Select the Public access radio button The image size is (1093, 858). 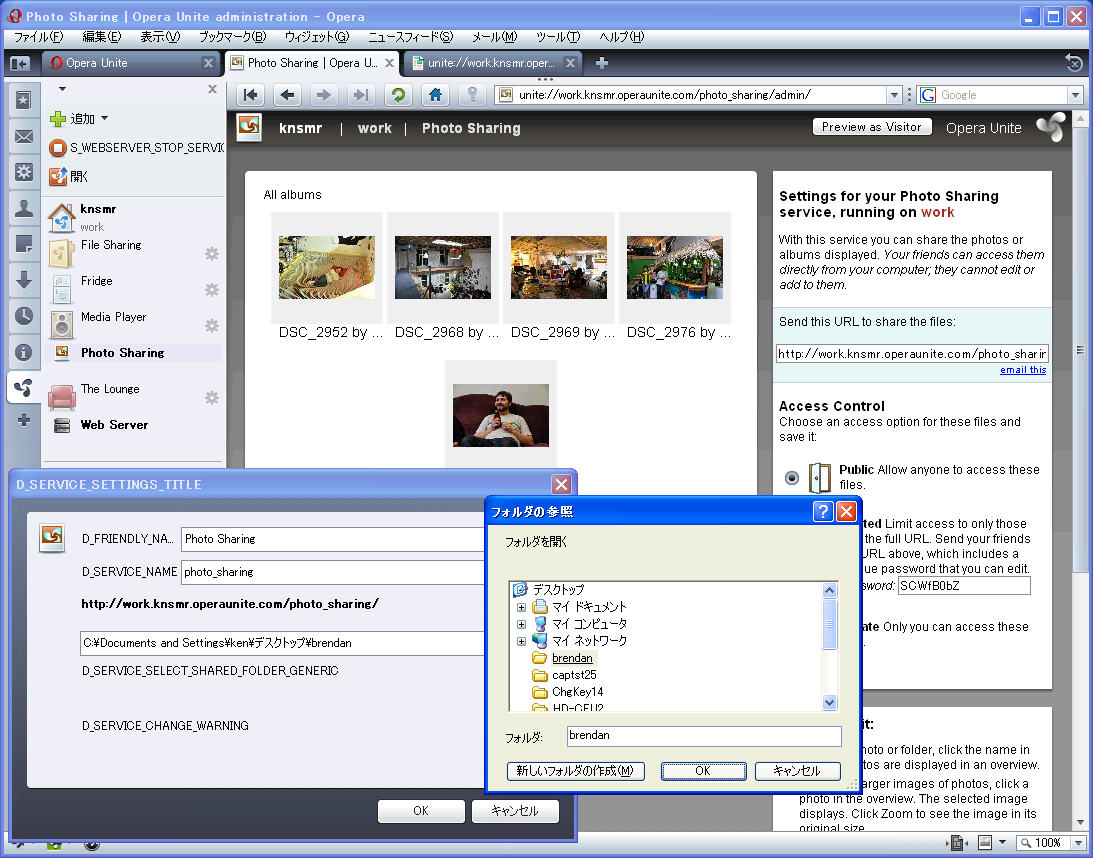pos(792,477)
